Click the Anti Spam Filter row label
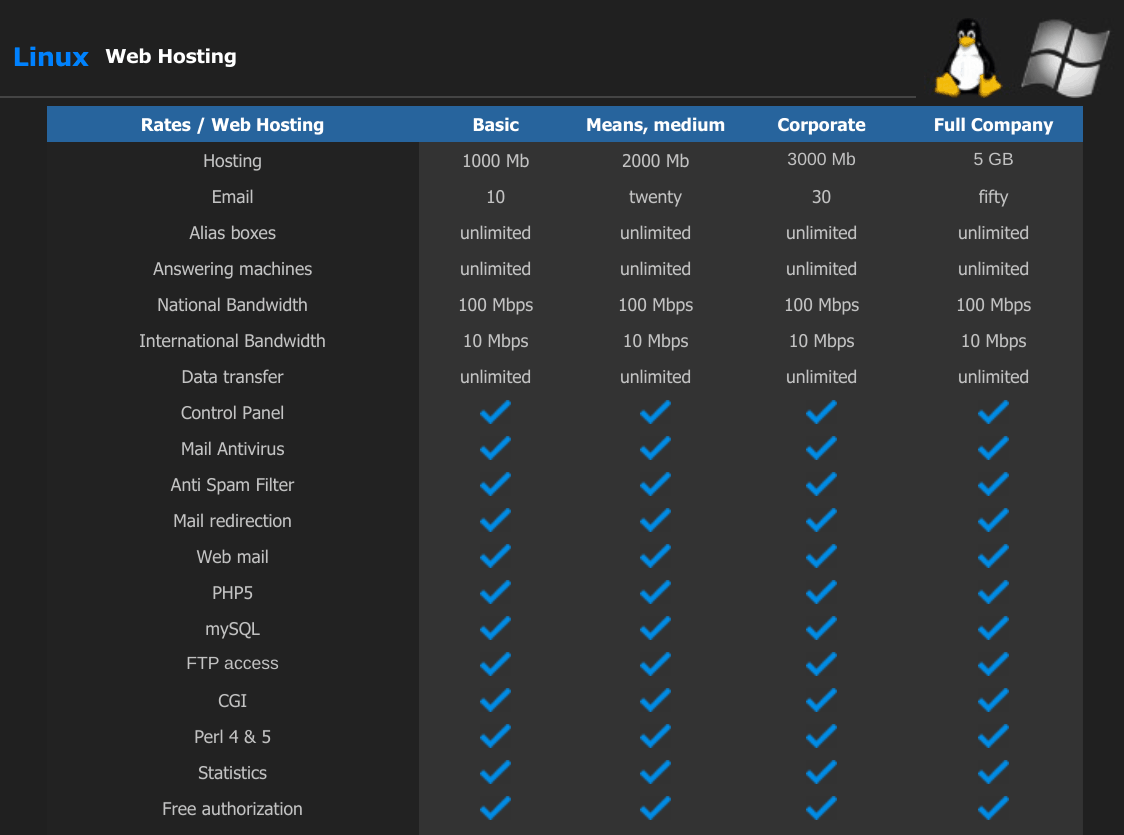1124x835 pixels. point(232,485)
